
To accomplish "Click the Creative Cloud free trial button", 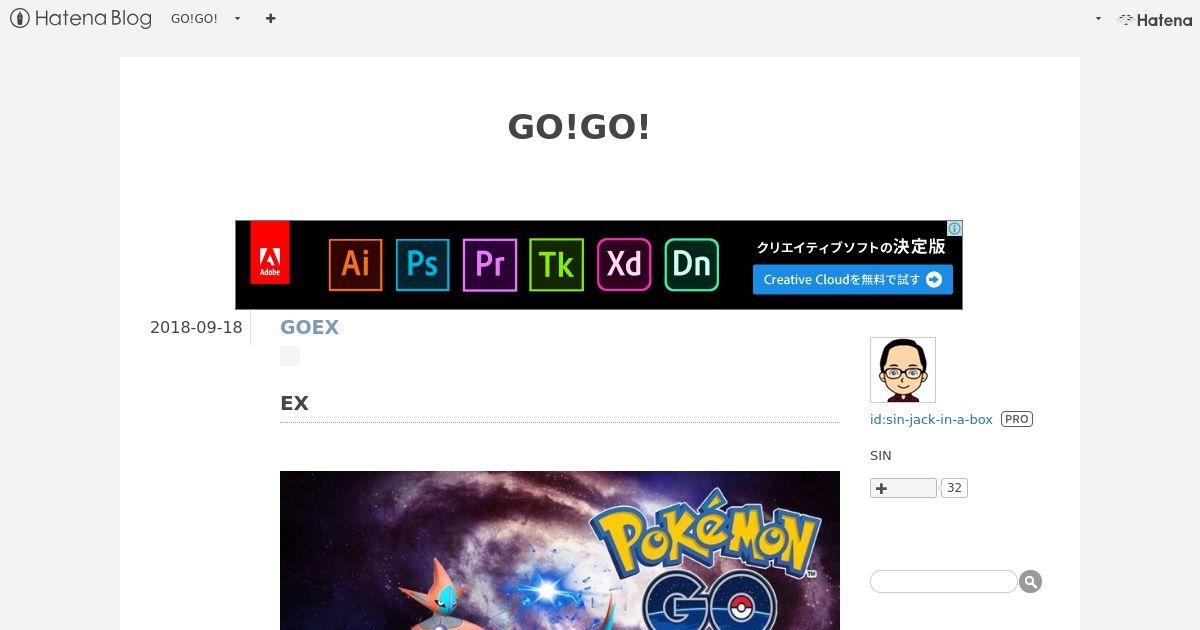I will pos(852,280).
